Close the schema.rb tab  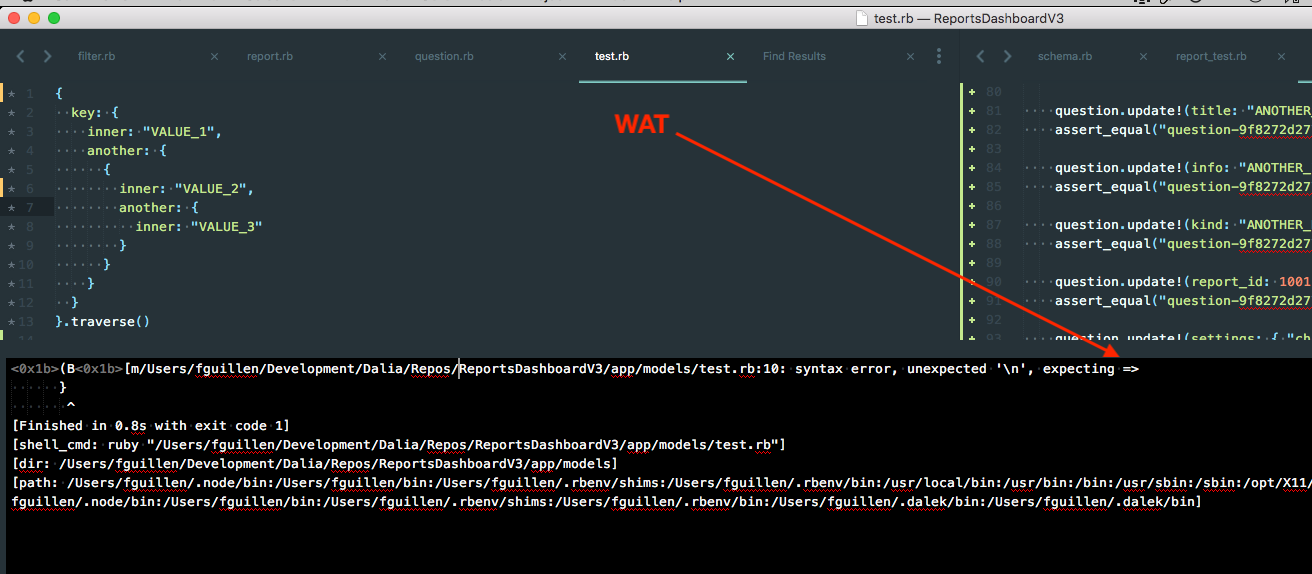tap(1142, 57)
